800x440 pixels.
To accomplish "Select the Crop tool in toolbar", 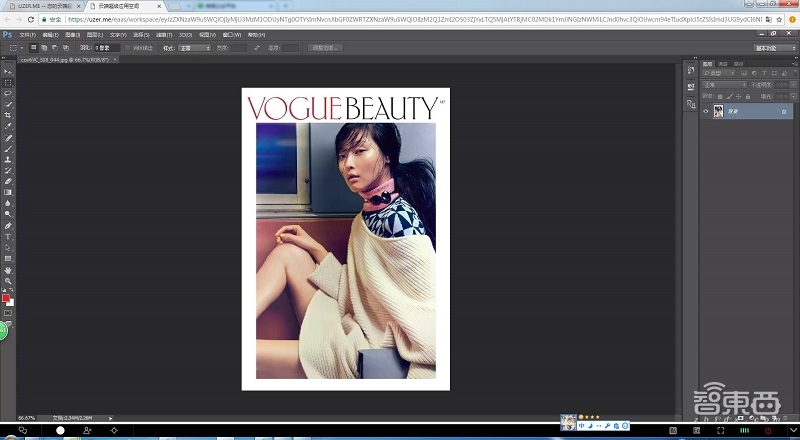I will (x=8, y=115).
